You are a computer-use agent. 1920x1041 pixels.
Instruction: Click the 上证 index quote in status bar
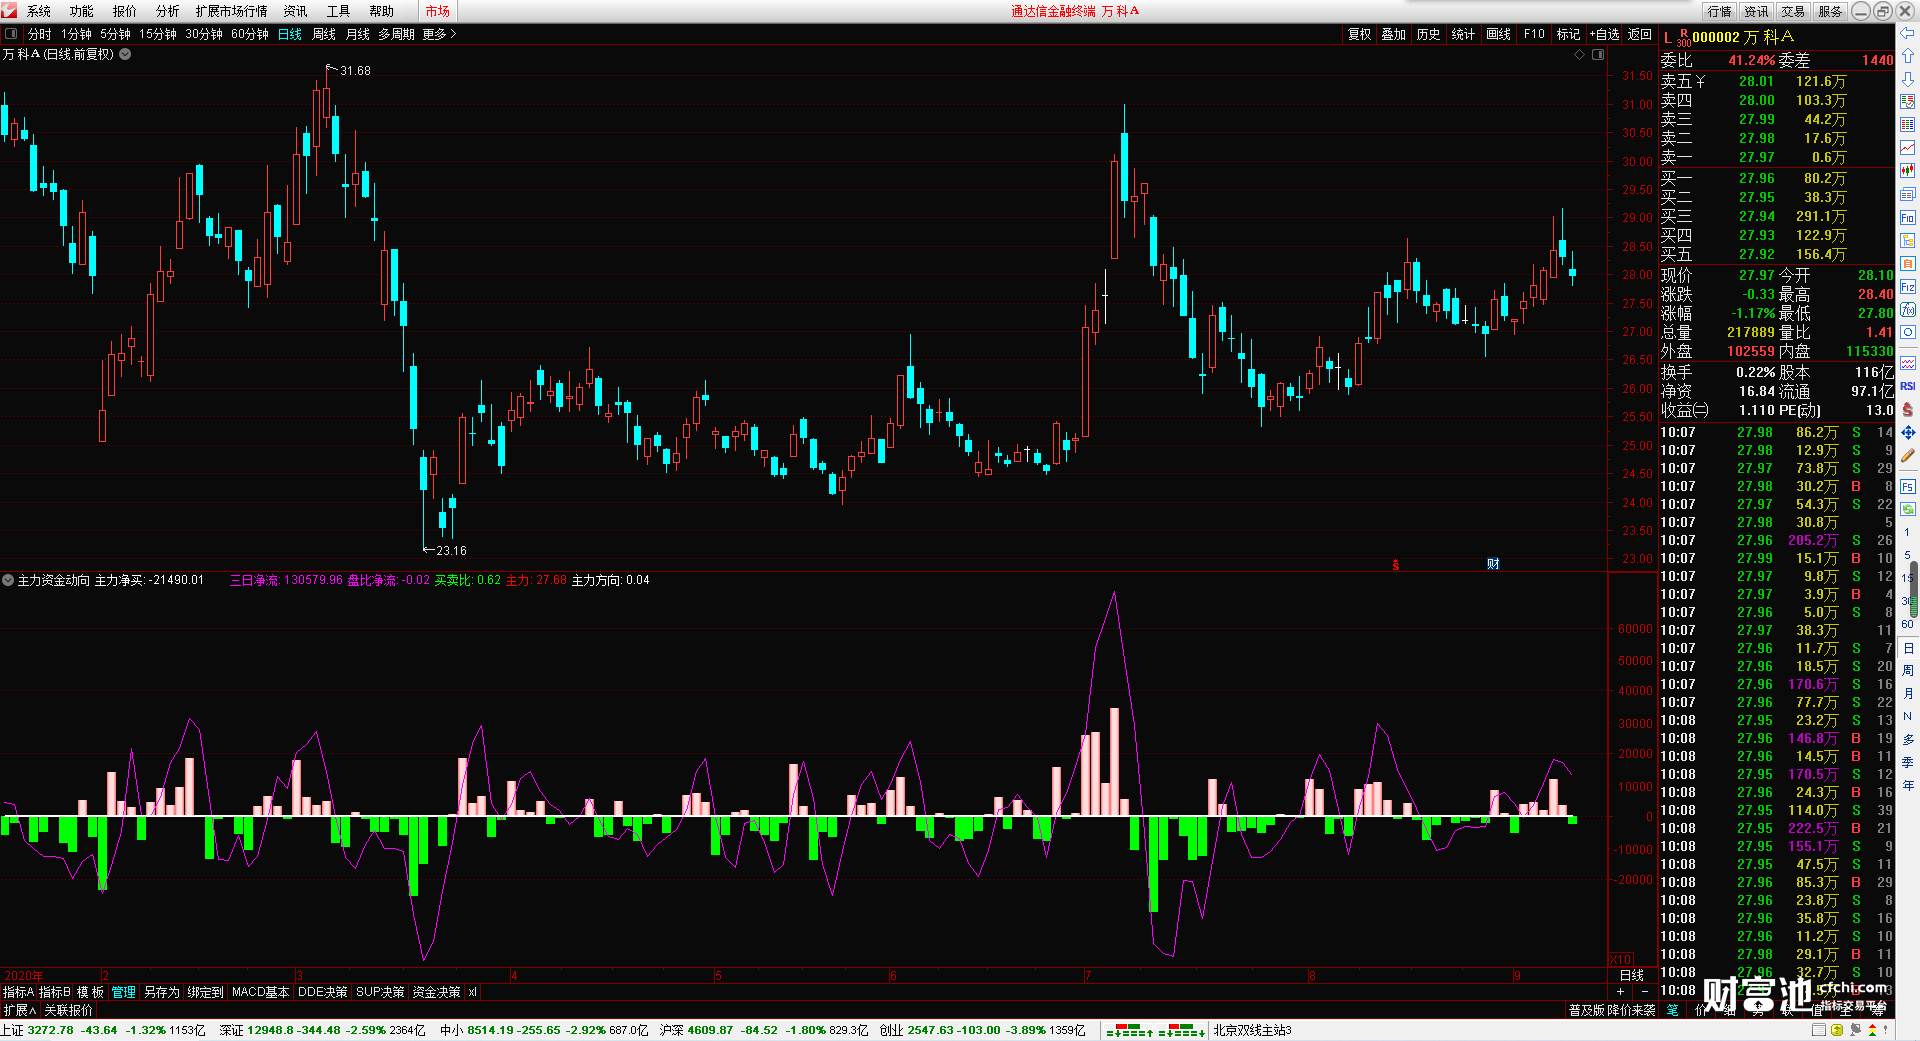coord(104,1030)
